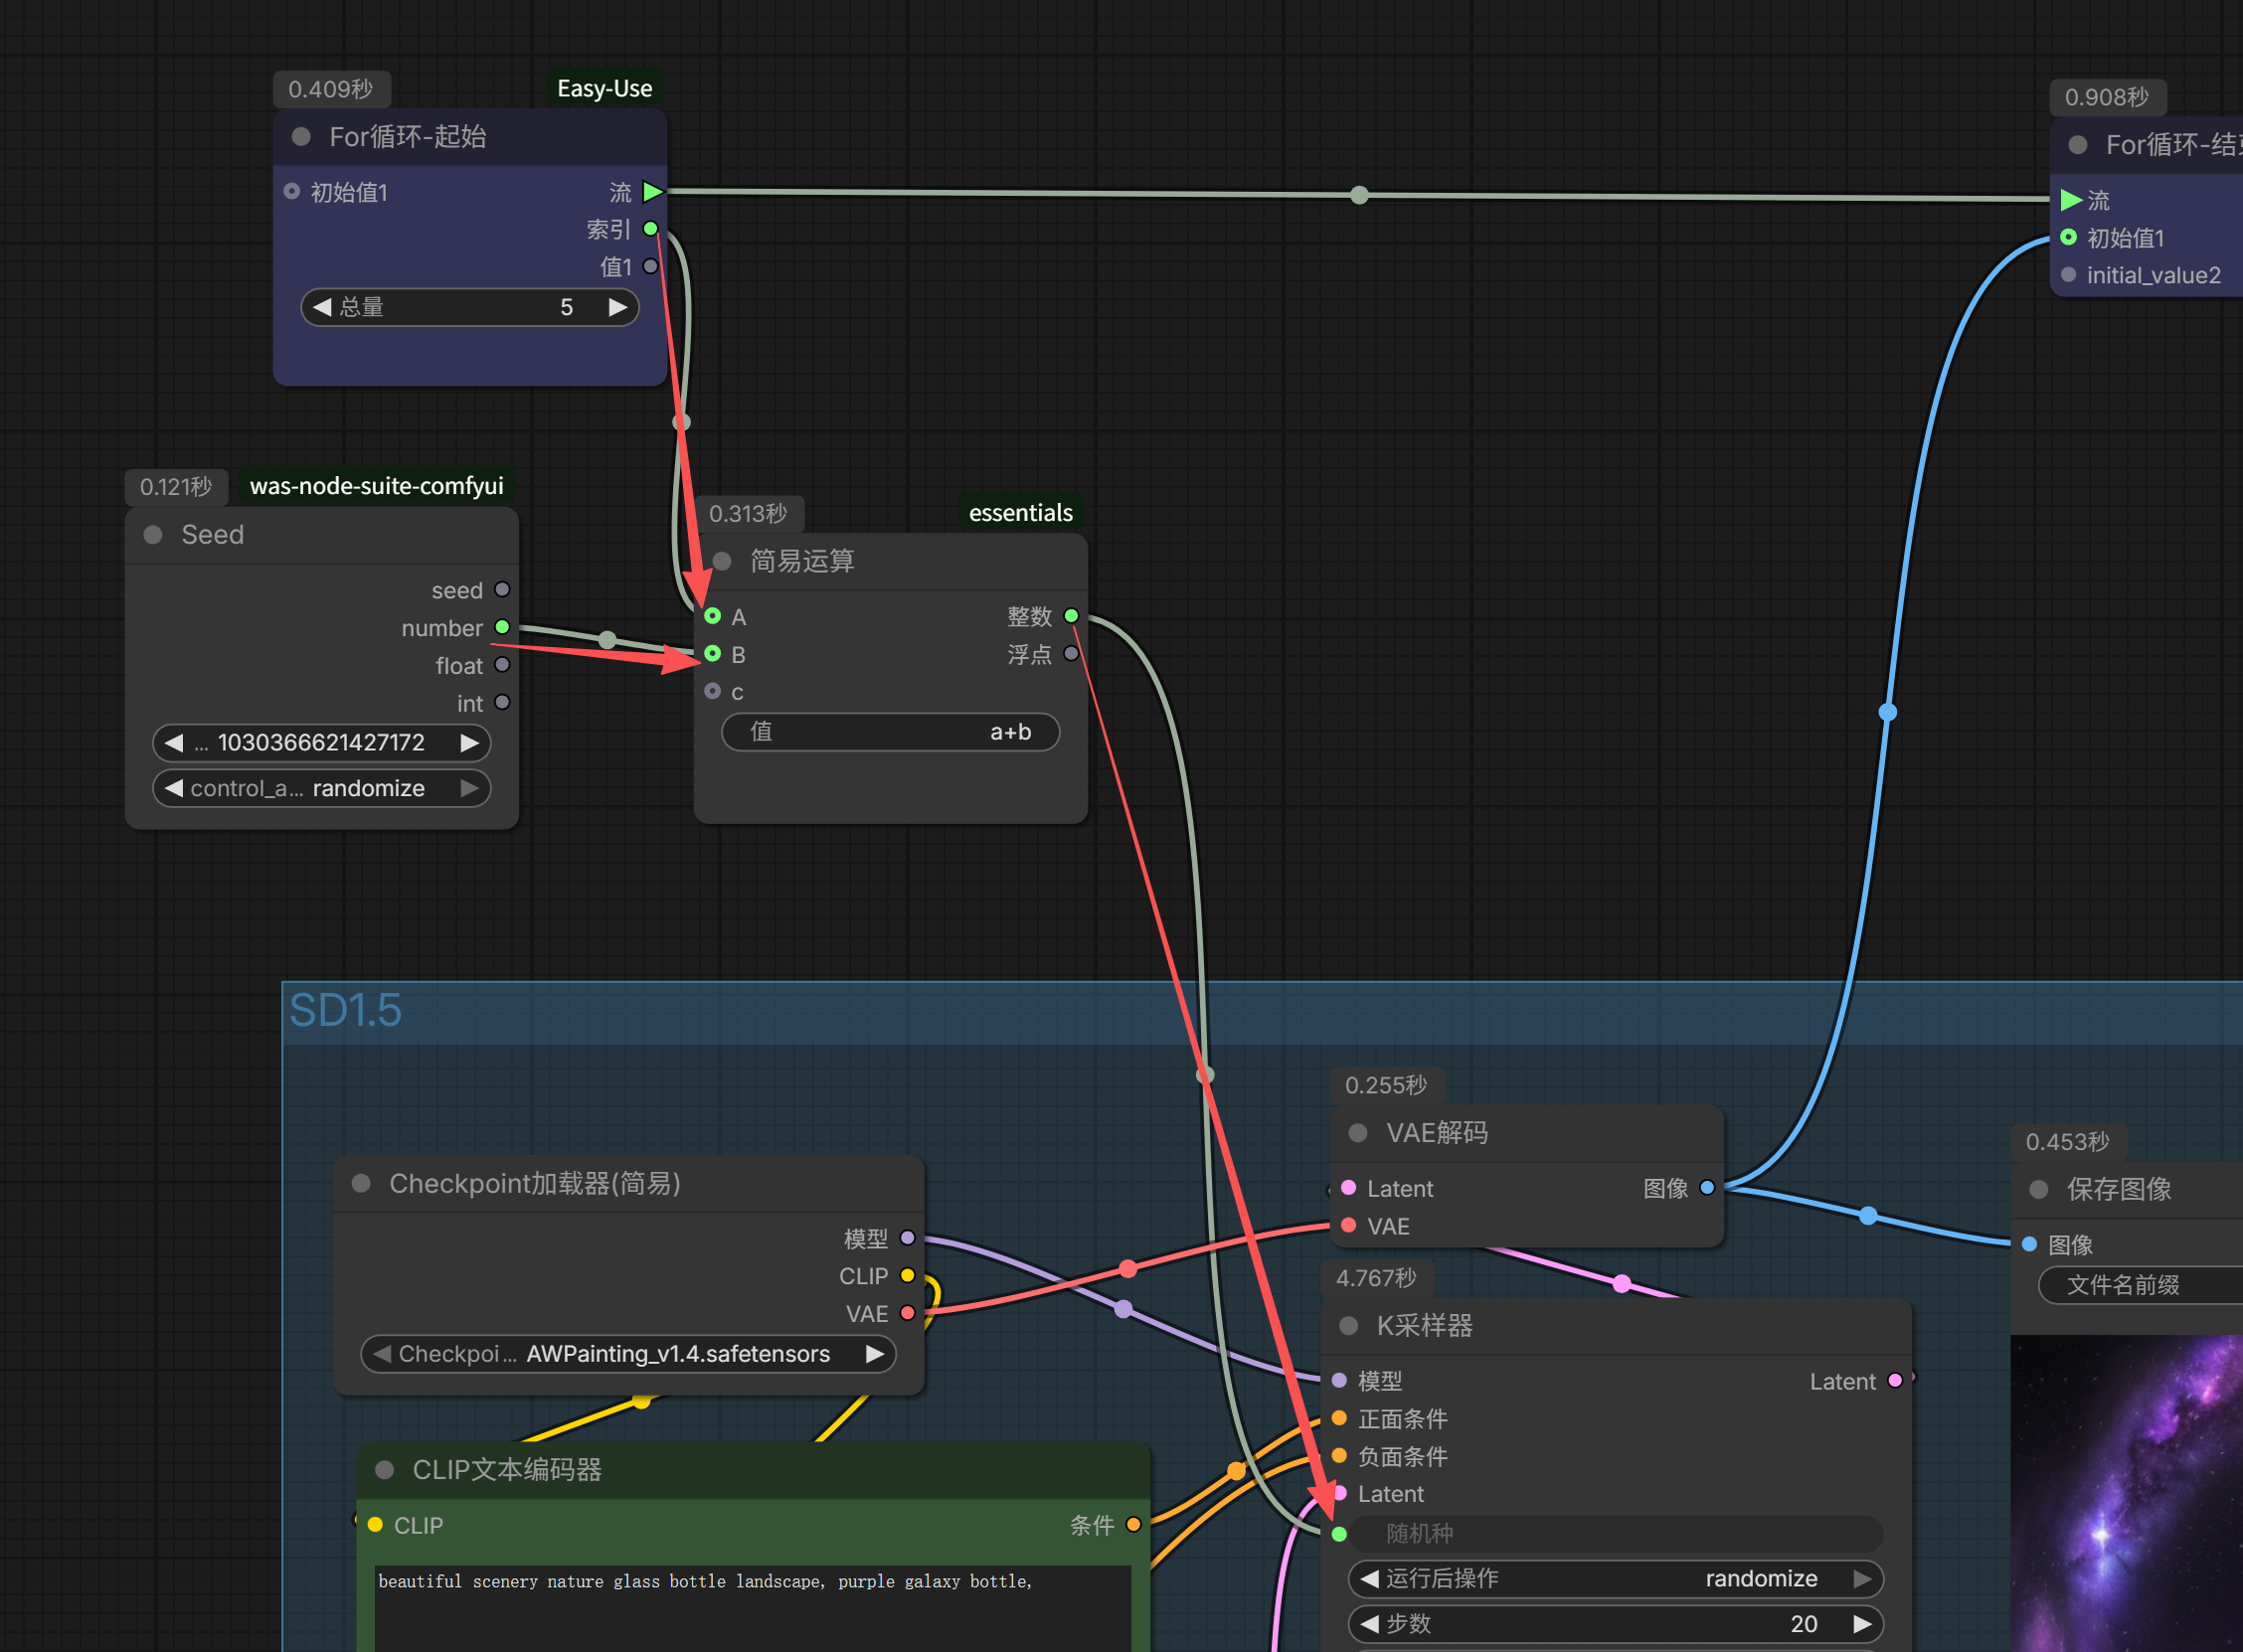Collapse the Seed node via its title dot
2243x1652 pixels.
coord(153,535)
